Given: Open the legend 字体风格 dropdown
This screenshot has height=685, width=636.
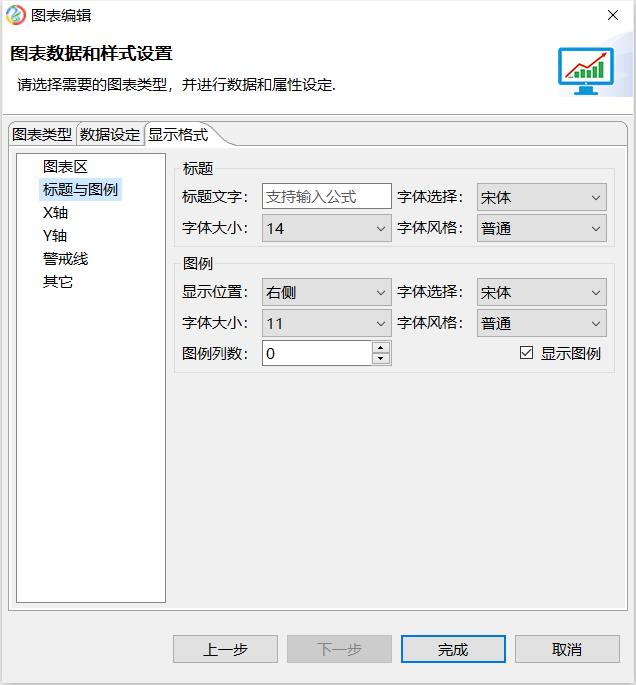Looking at the screenshot, I should point(541,323).
